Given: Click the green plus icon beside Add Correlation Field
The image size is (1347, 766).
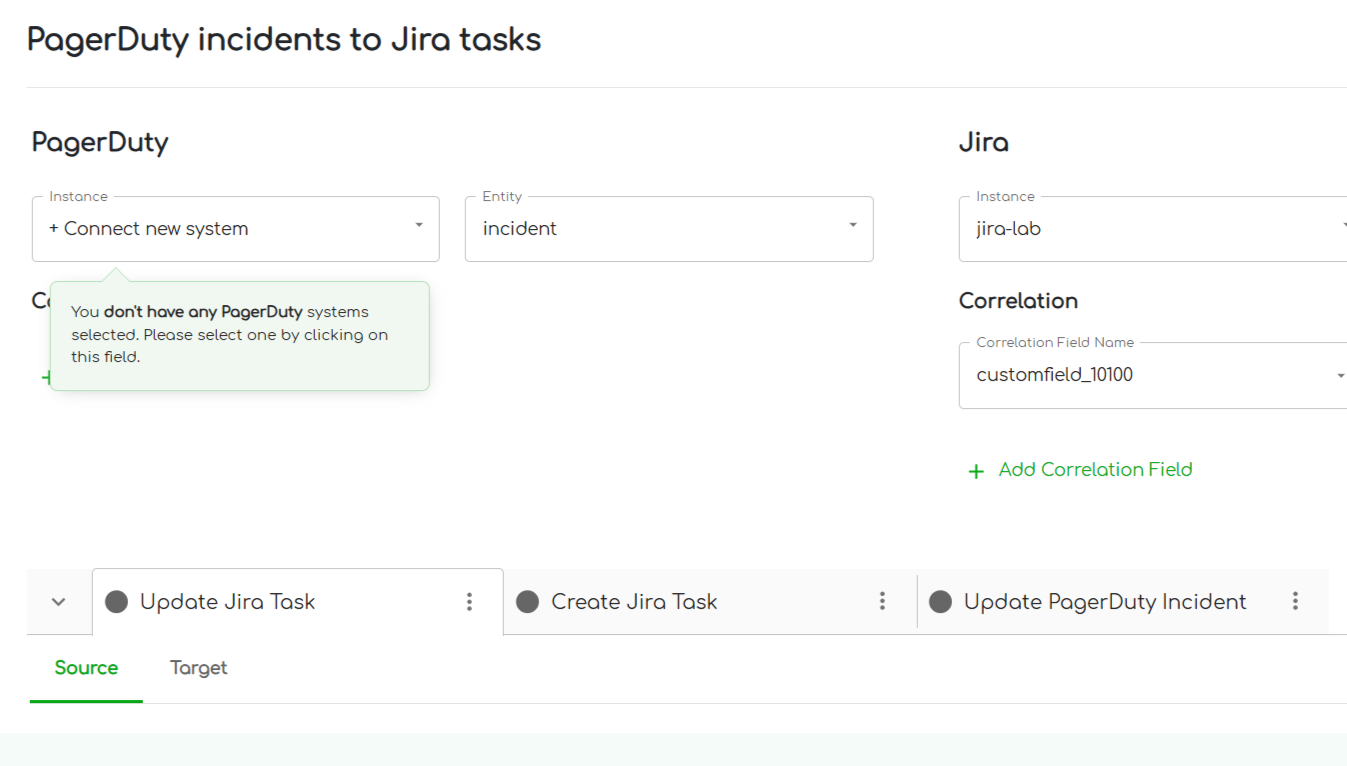Looking at the screenshot, I should pyautogui.click(x=976, y=471).
